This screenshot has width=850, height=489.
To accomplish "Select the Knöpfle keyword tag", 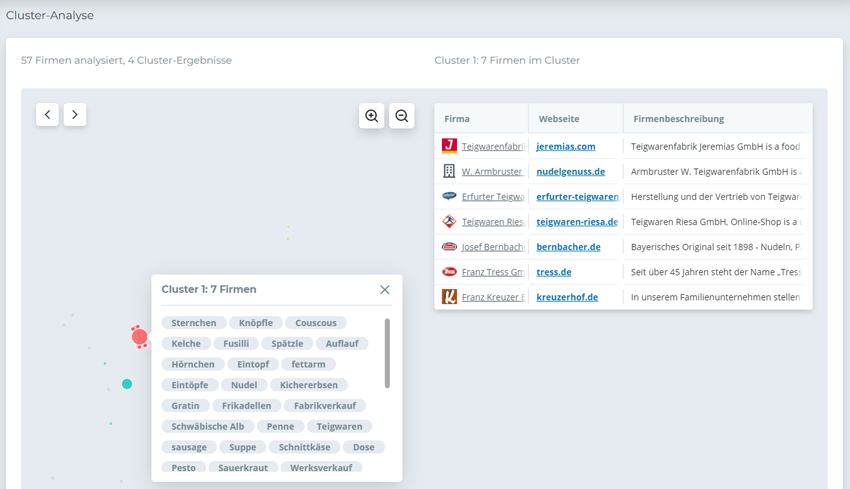I will coord(256,323).
